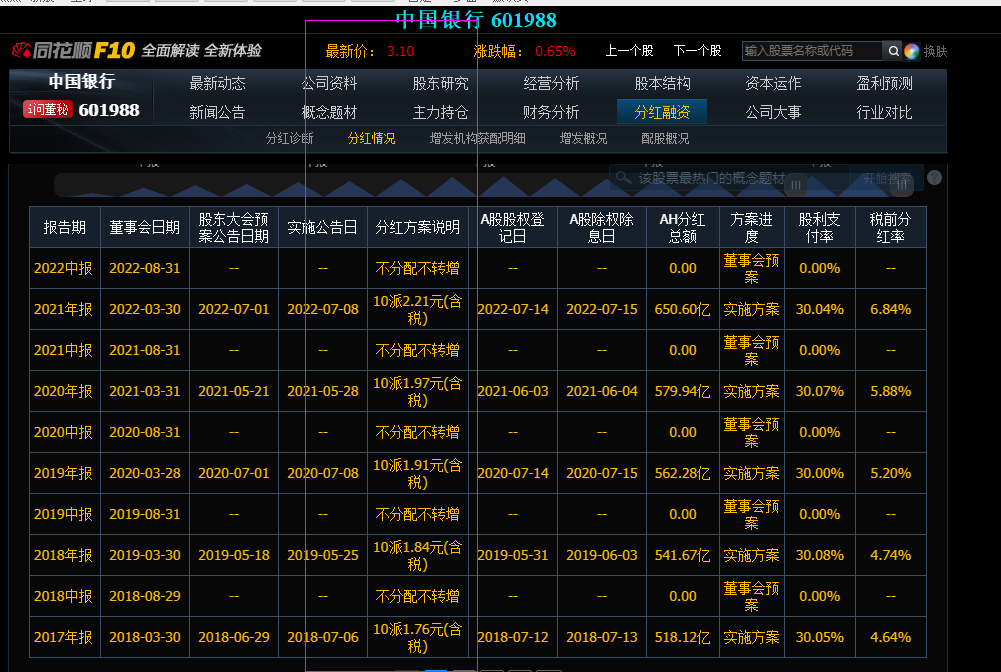The height and width of the screenshot is (672, 1001).
Task: Click the A股股权登记日 column header
Action: 513,227
